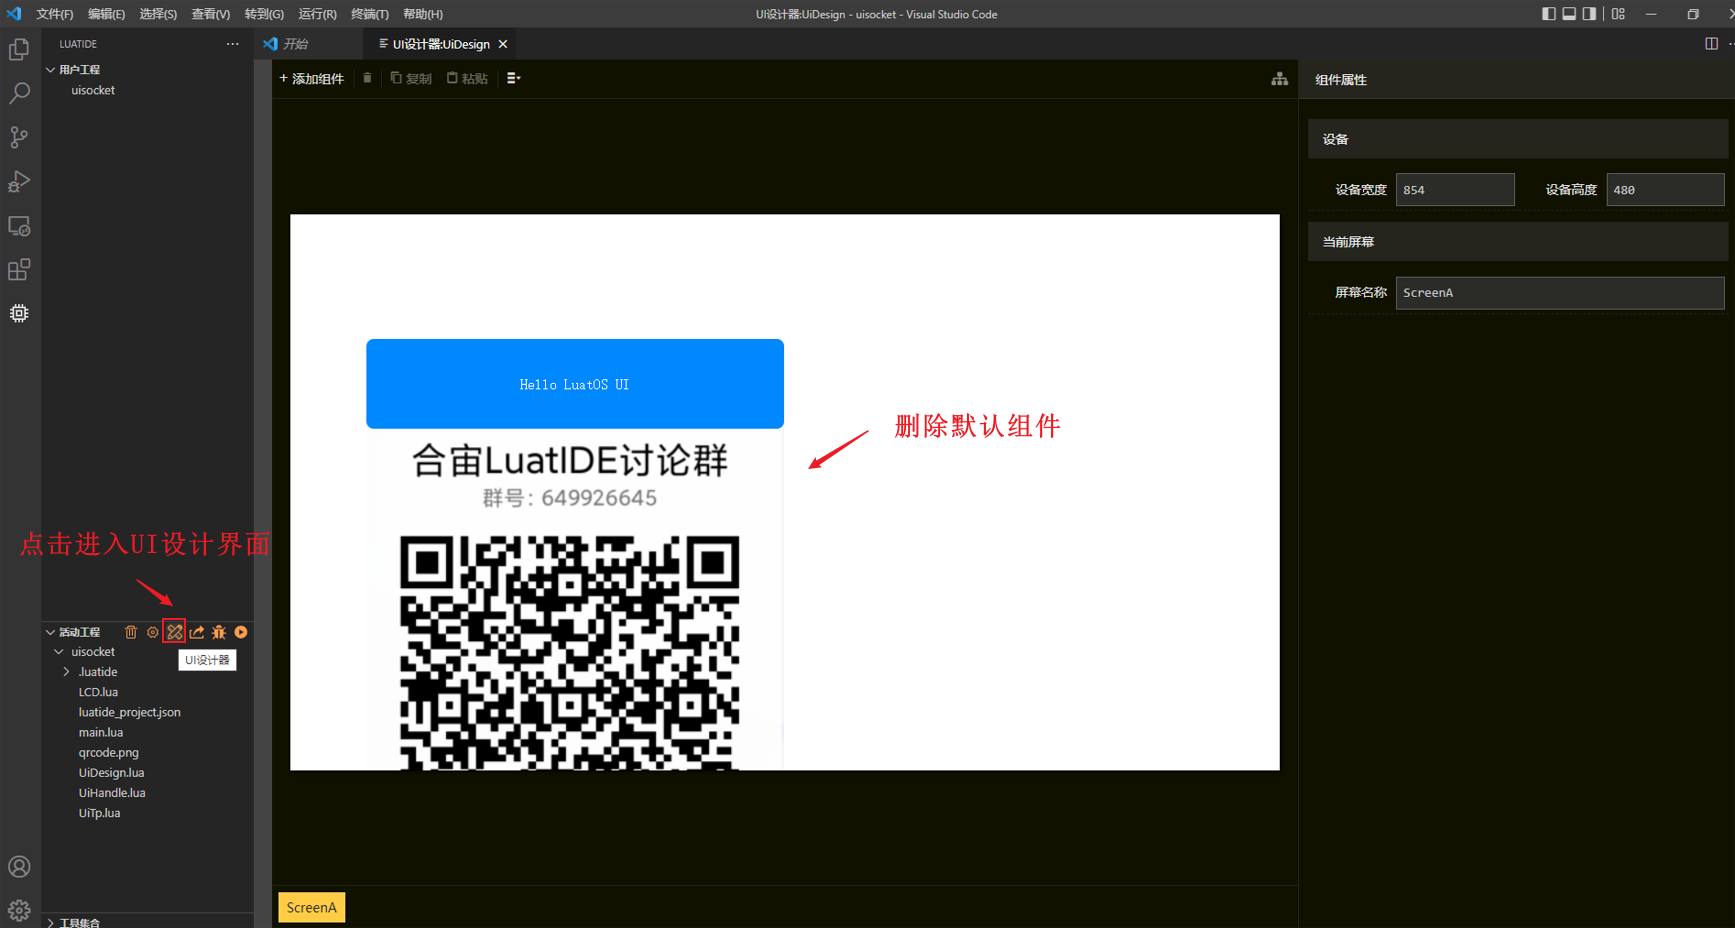Toggle secondary side bar visibility
The width and height of the screenshot is (1735, 928).
tap(1589, 14)
